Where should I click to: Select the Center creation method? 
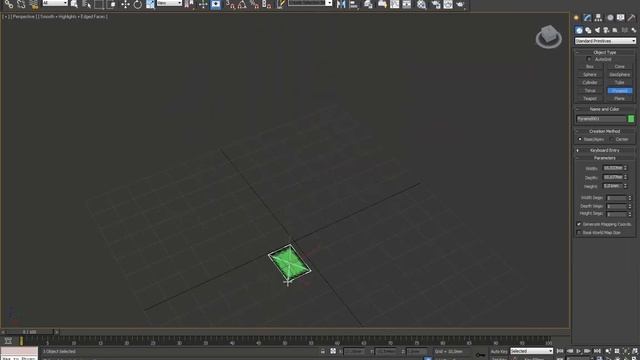[612, 139]
